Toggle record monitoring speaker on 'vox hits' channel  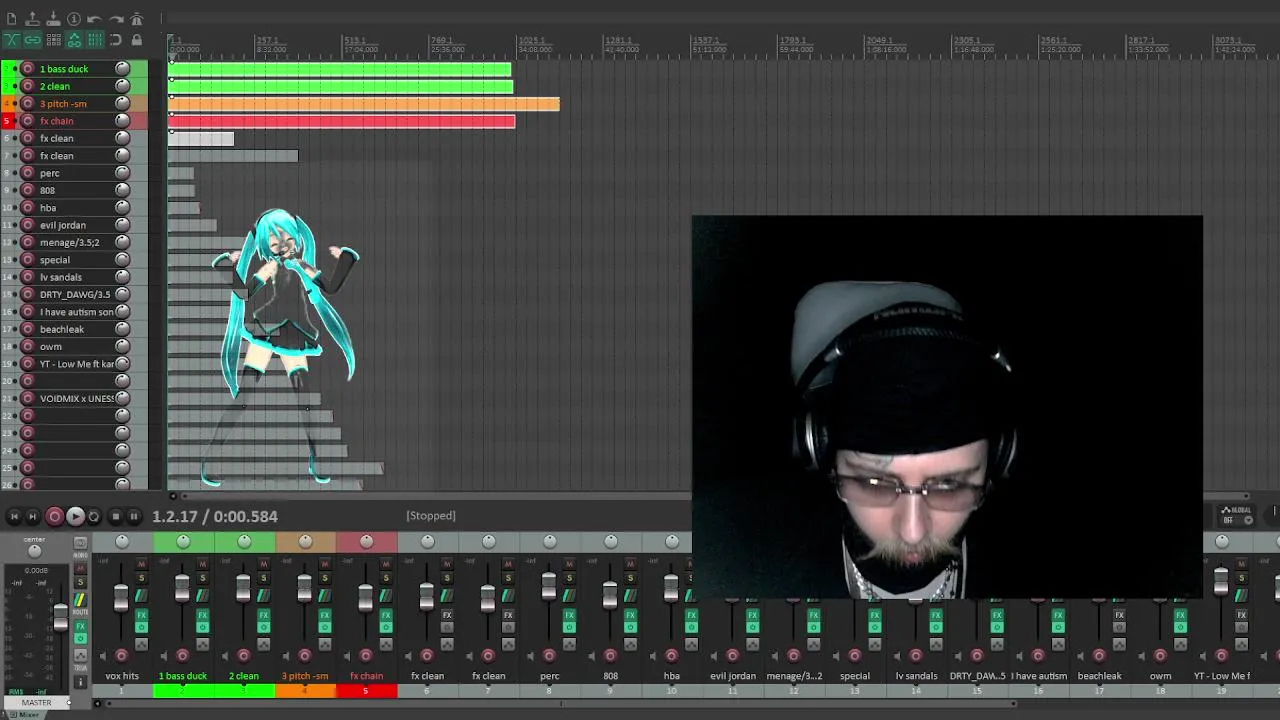click(103, 656)
